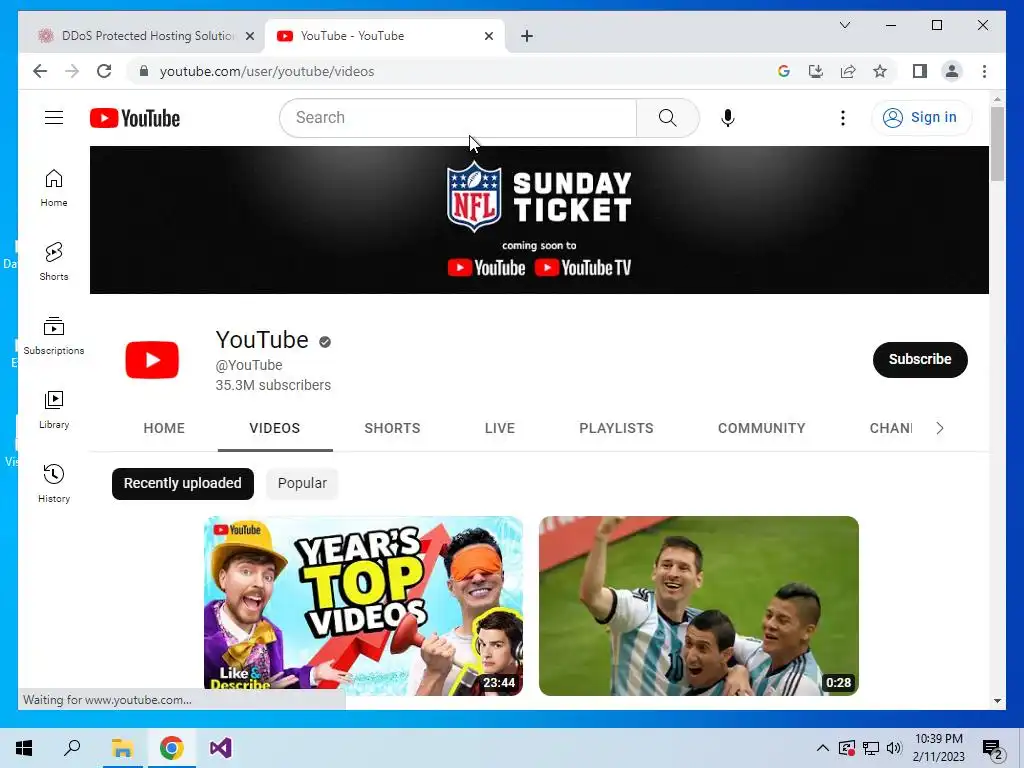This screenshot has height=768, width=1024.
Task: Start voice search with microphone icon
Action: [x=728, y=118]
